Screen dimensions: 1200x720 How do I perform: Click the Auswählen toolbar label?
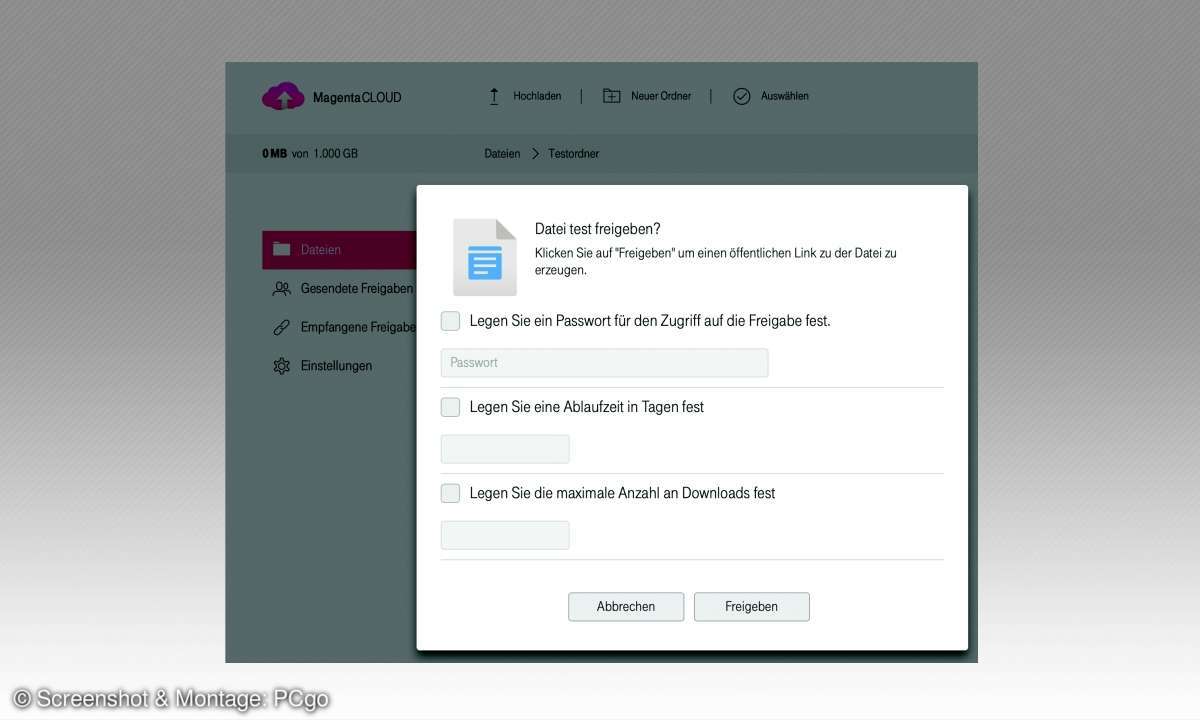[785, 96]
